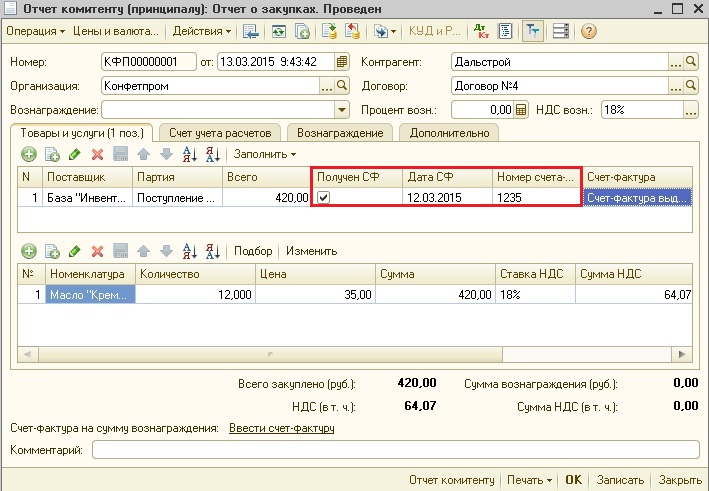Click the document-with-red-arrow coins toolbar icon
Viewport: 709px width, 491px height.
pyautogui.click(x=352, y=31)
